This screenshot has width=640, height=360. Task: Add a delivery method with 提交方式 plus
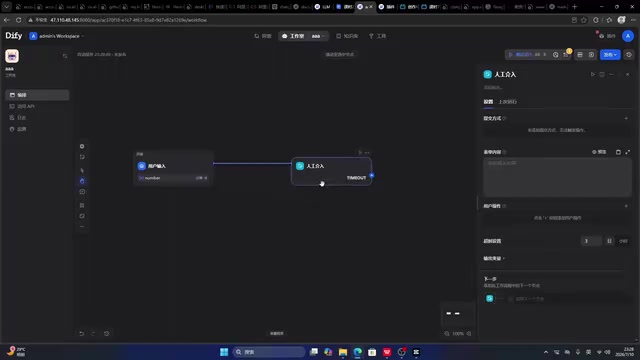coord(626,118)
